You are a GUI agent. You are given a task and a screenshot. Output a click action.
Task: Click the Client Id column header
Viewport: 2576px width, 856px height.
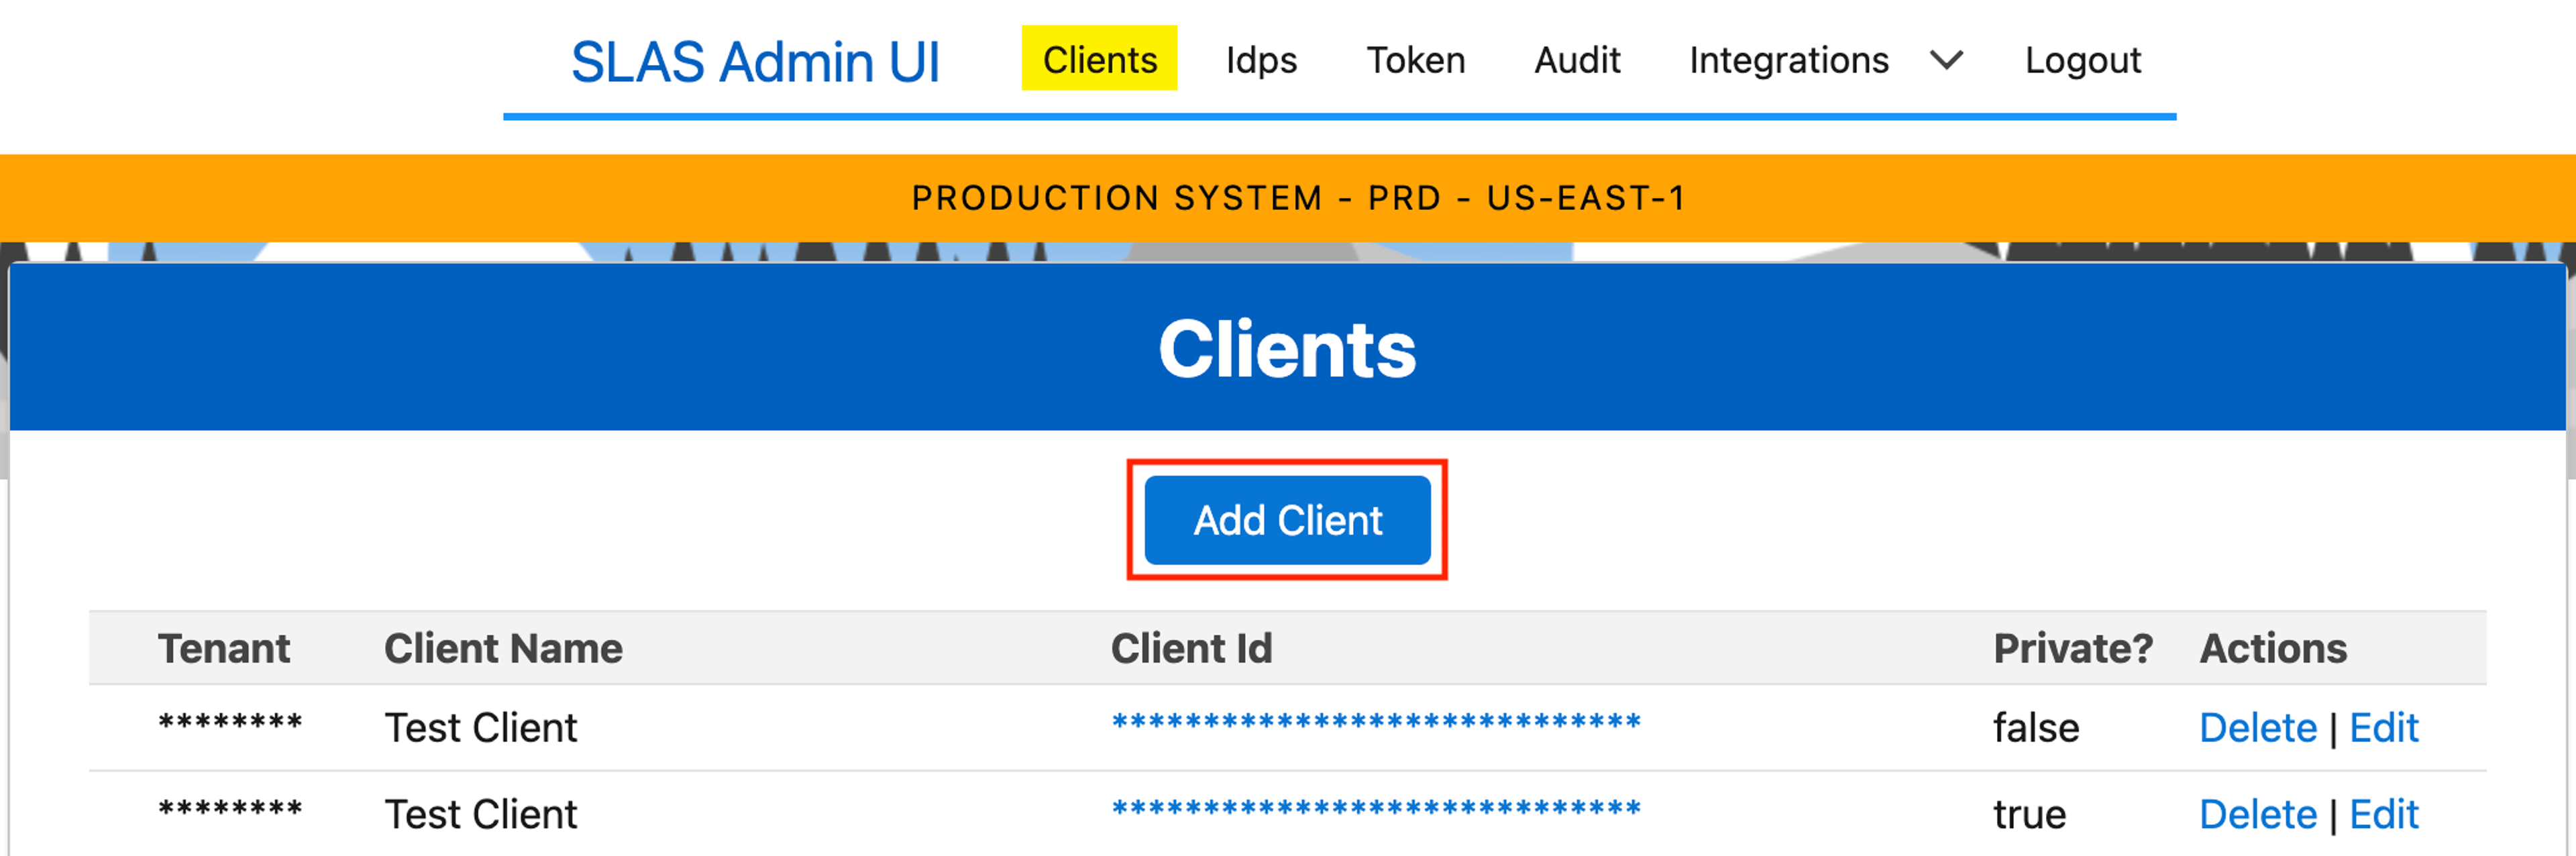[1191, 648]
